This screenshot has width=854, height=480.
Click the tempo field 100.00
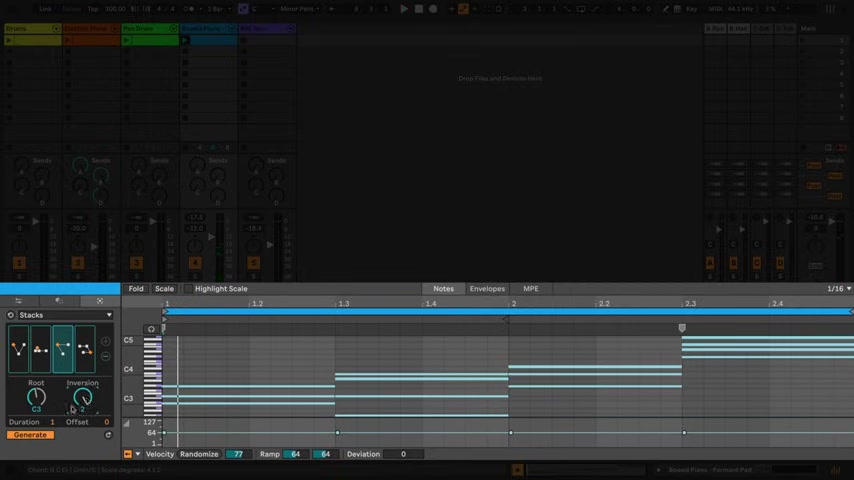[x=115, y=9]
